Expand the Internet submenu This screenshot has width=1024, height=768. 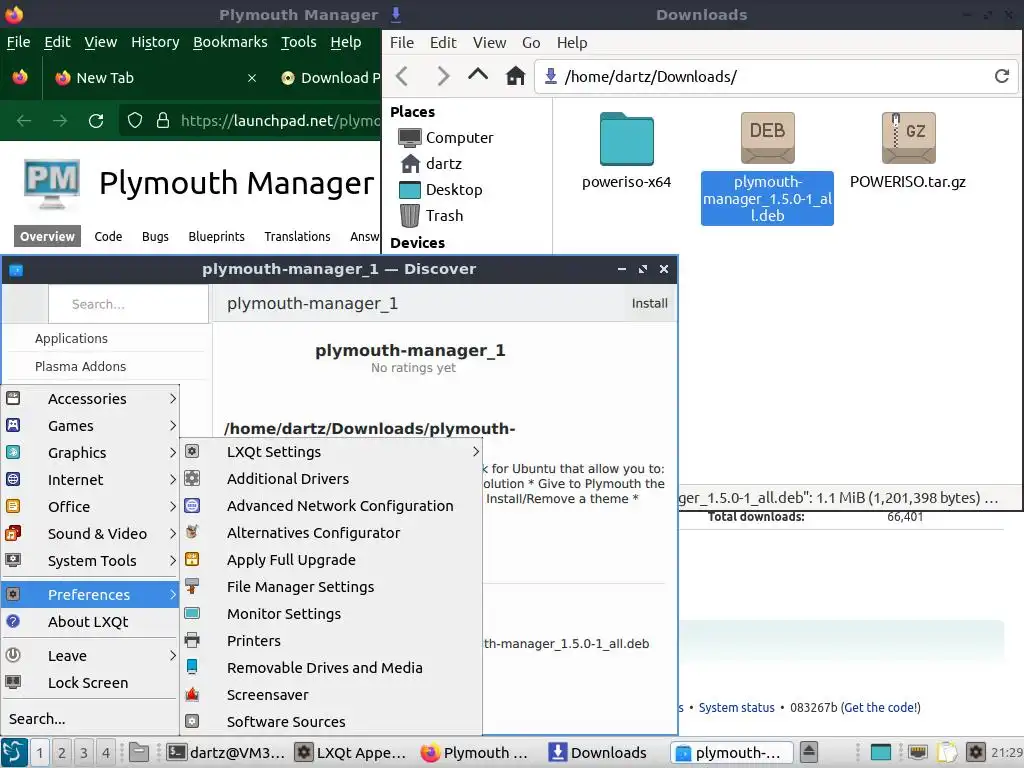pyautogui.click(x=91, y=479)
